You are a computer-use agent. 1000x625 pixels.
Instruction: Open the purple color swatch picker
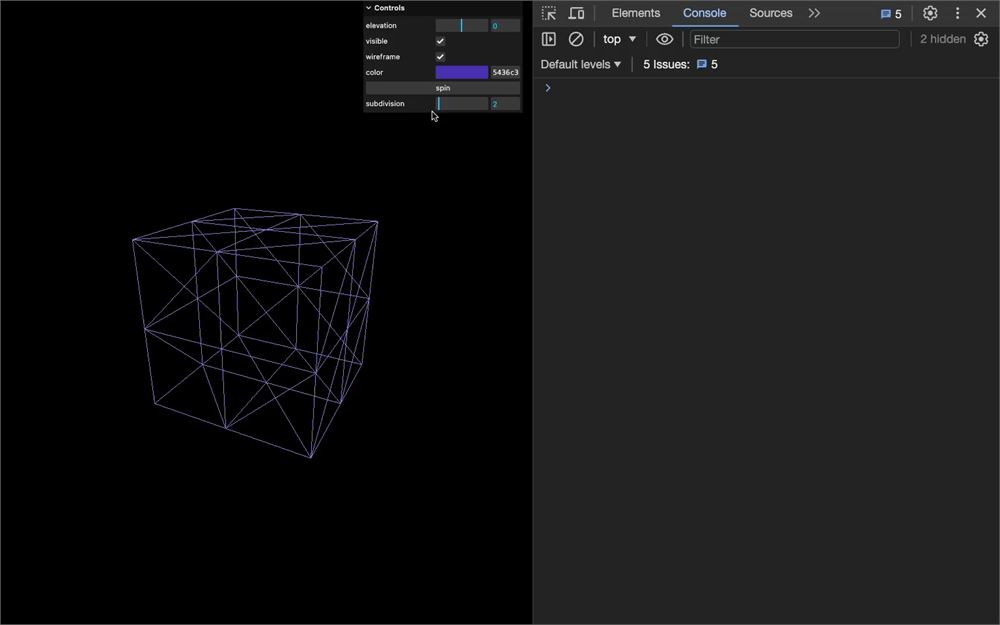pos(462,72)
